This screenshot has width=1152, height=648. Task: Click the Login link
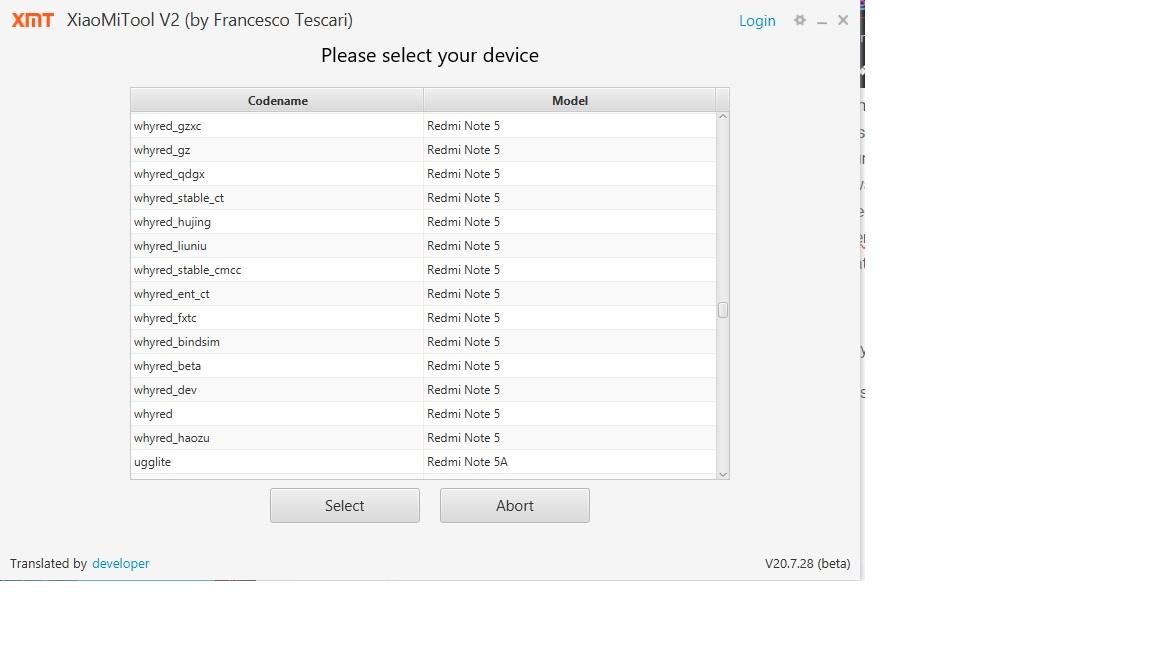click(757, 21)
